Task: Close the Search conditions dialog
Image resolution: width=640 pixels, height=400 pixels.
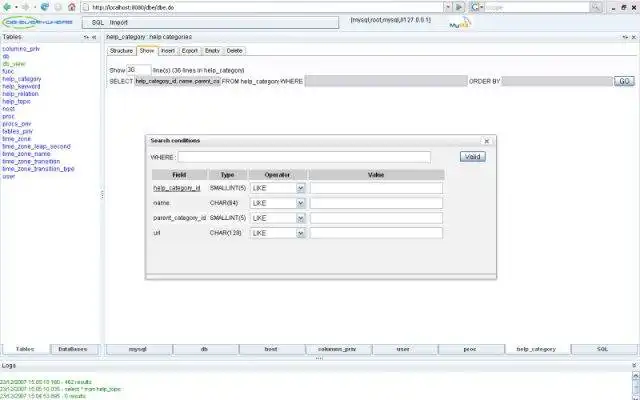Action: pyautogui.click(x=487, y=141)
